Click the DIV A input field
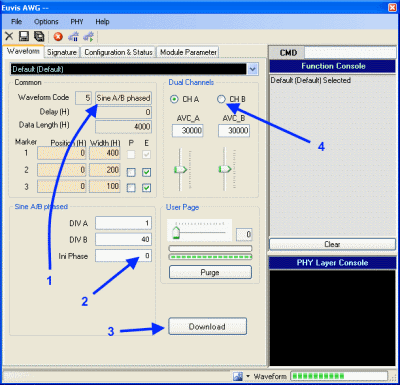This screenshot has width=400, height=385. click(123, 223)
